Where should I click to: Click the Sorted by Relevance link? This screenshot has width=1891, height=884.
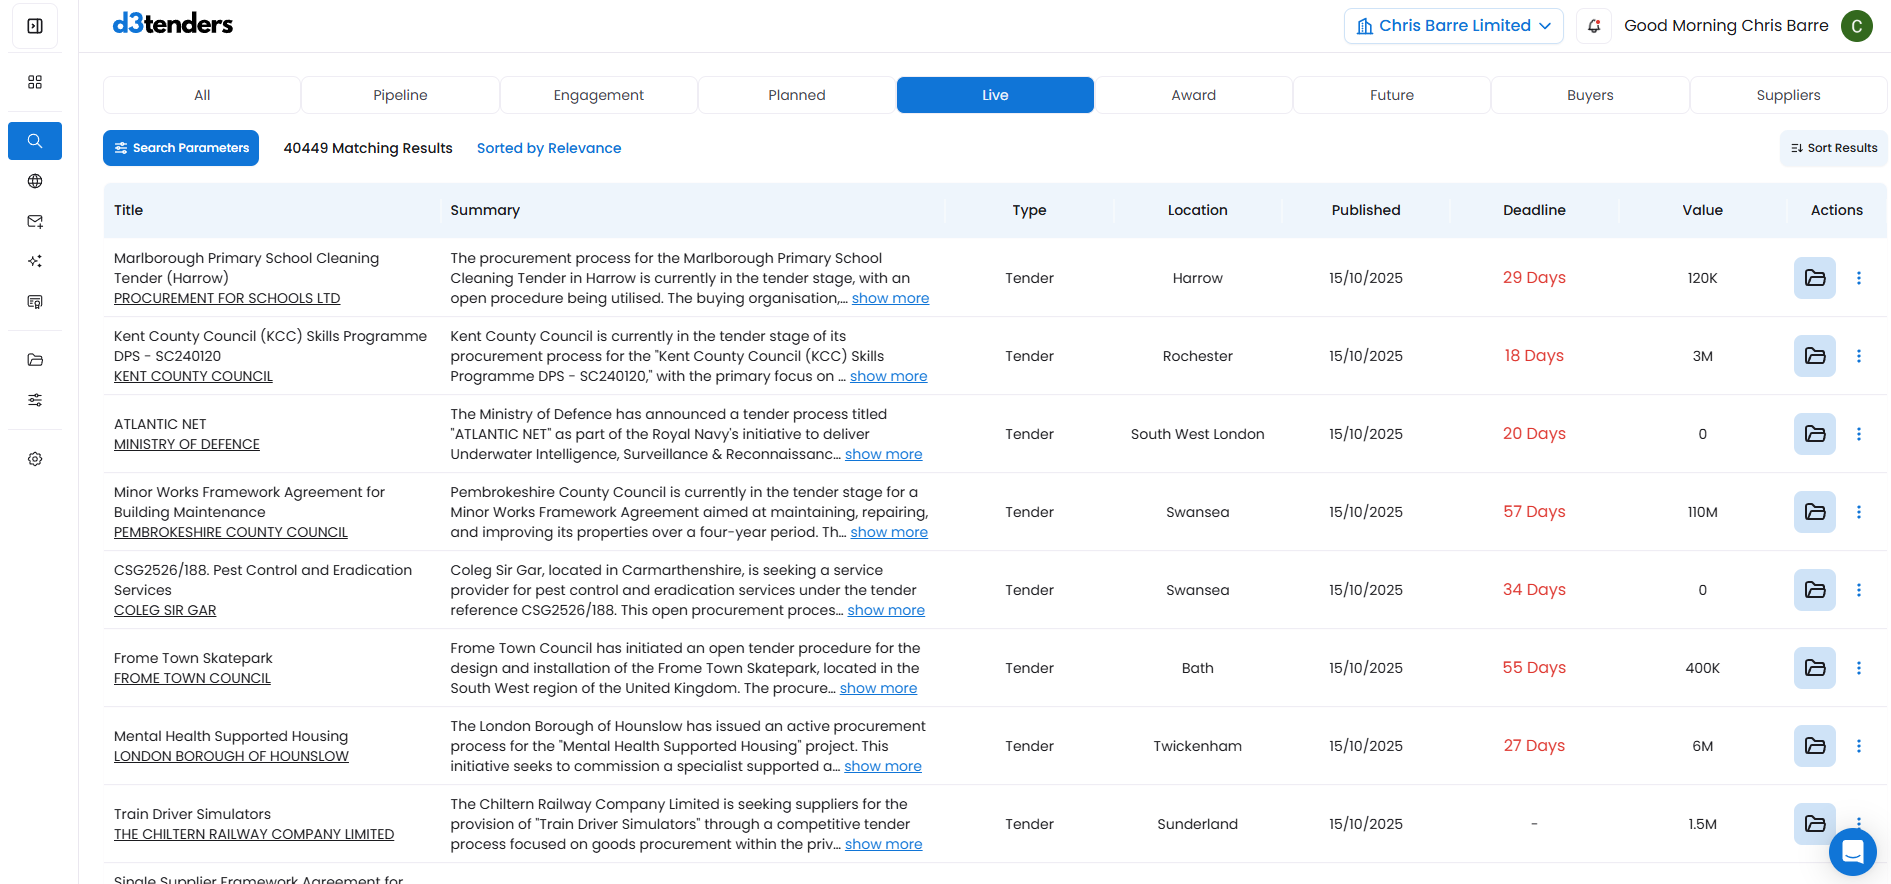pyautogui.click(x=548, y=148)
